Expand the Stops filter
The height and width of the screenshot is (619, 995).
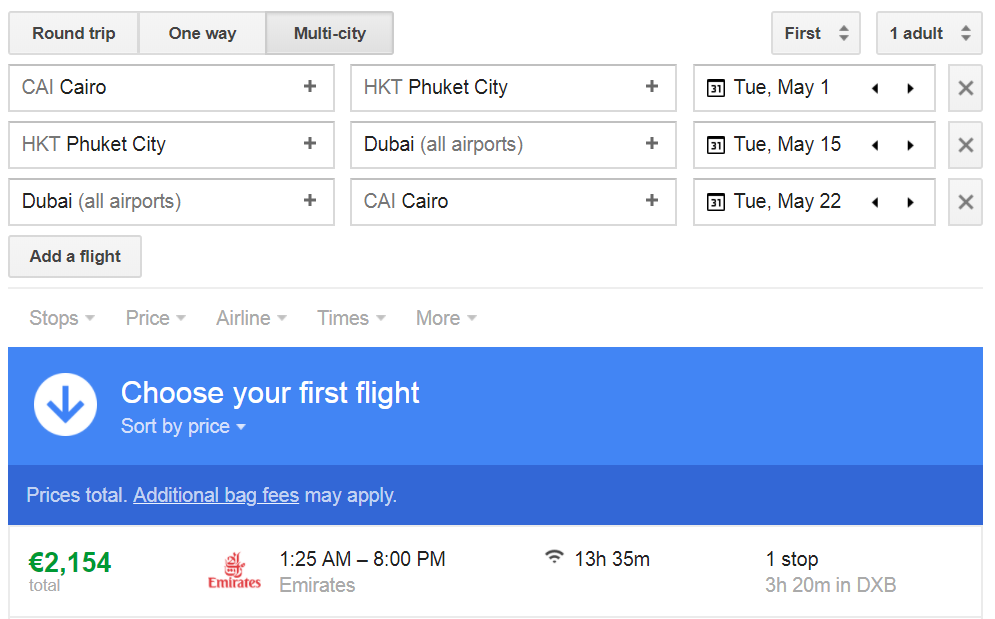[62, 317]
